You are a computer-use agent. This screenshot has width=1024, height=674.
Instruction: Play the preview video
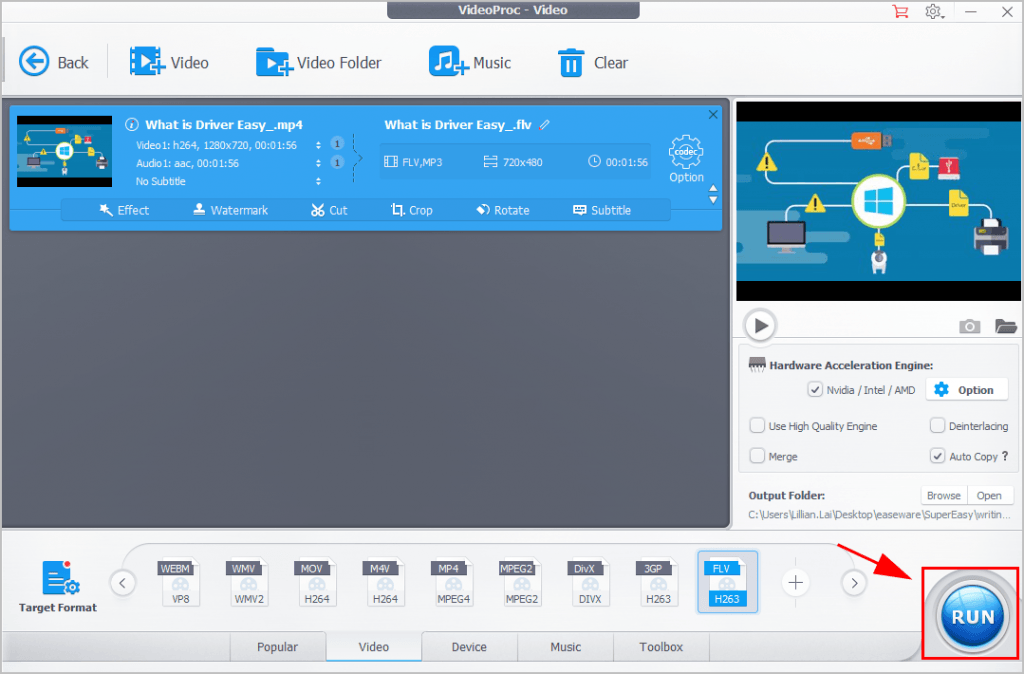tap(760, 325)
